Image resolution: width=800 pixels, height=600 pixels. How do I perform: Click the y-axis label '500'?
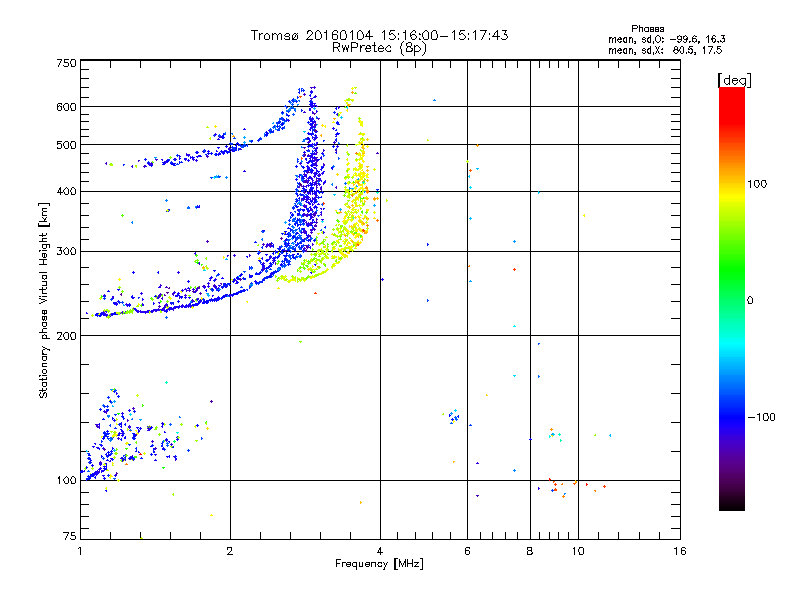pyautogui.click(x=66, y=145)
